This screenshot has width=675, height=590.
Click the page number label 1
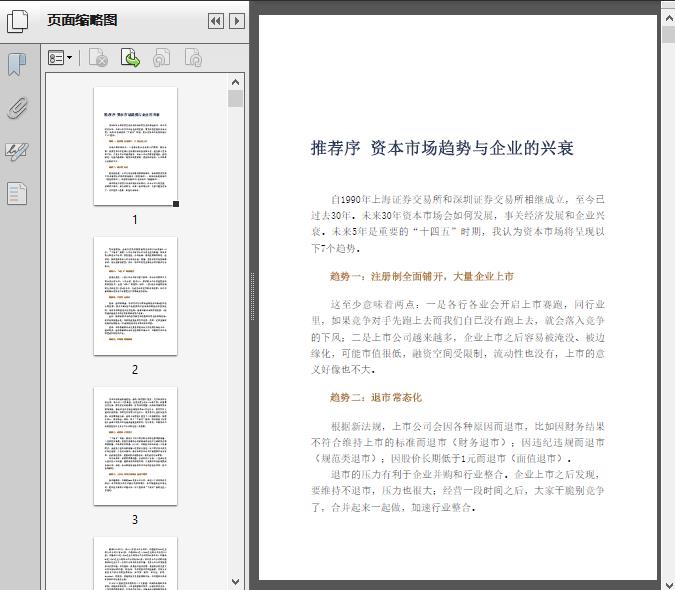point(135,219)
